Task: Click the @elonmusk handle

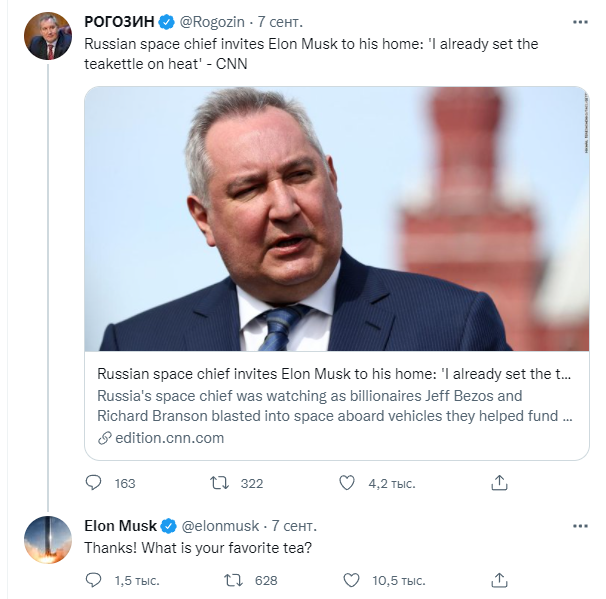Action: pyautogui.click(x=219, y=525)
